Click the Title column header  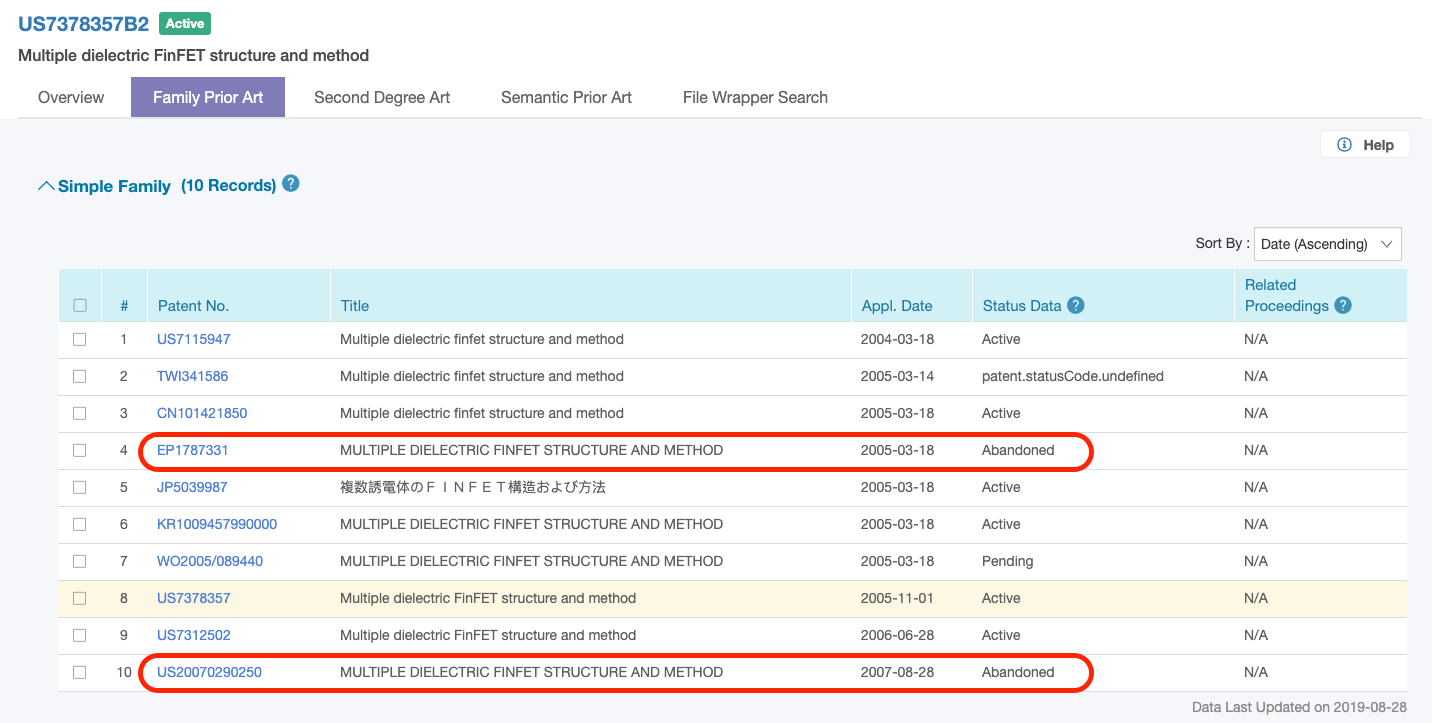pos(355,306)
